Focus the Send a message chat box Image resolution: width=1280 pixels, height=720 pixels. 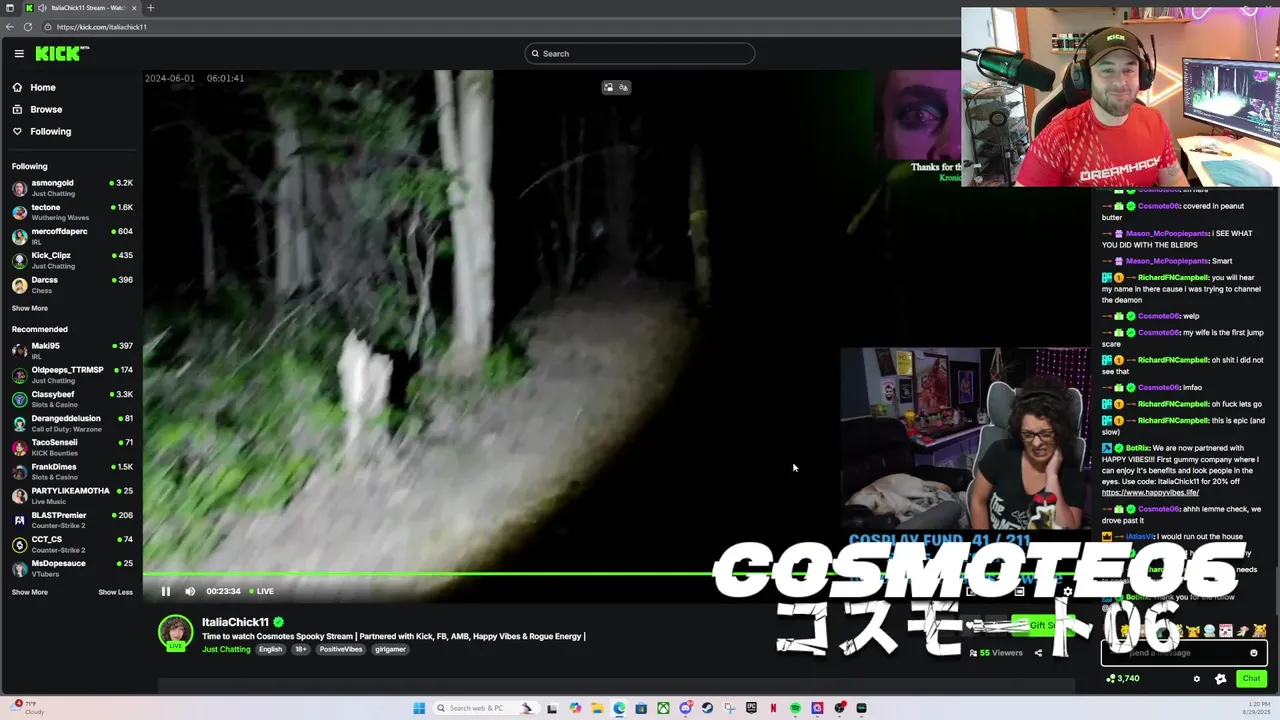1184,653
